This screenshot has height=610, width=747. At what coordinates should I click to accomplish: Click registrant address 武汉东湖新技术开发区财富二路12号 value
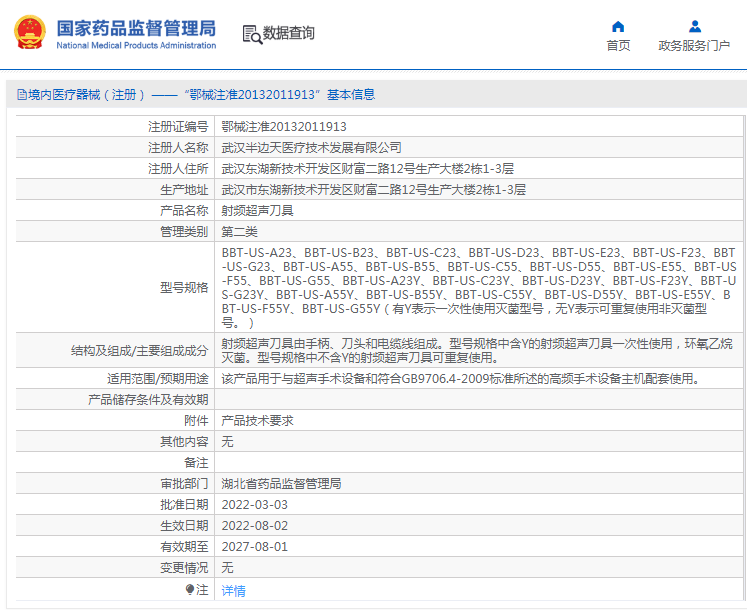(x=367, y=169)
